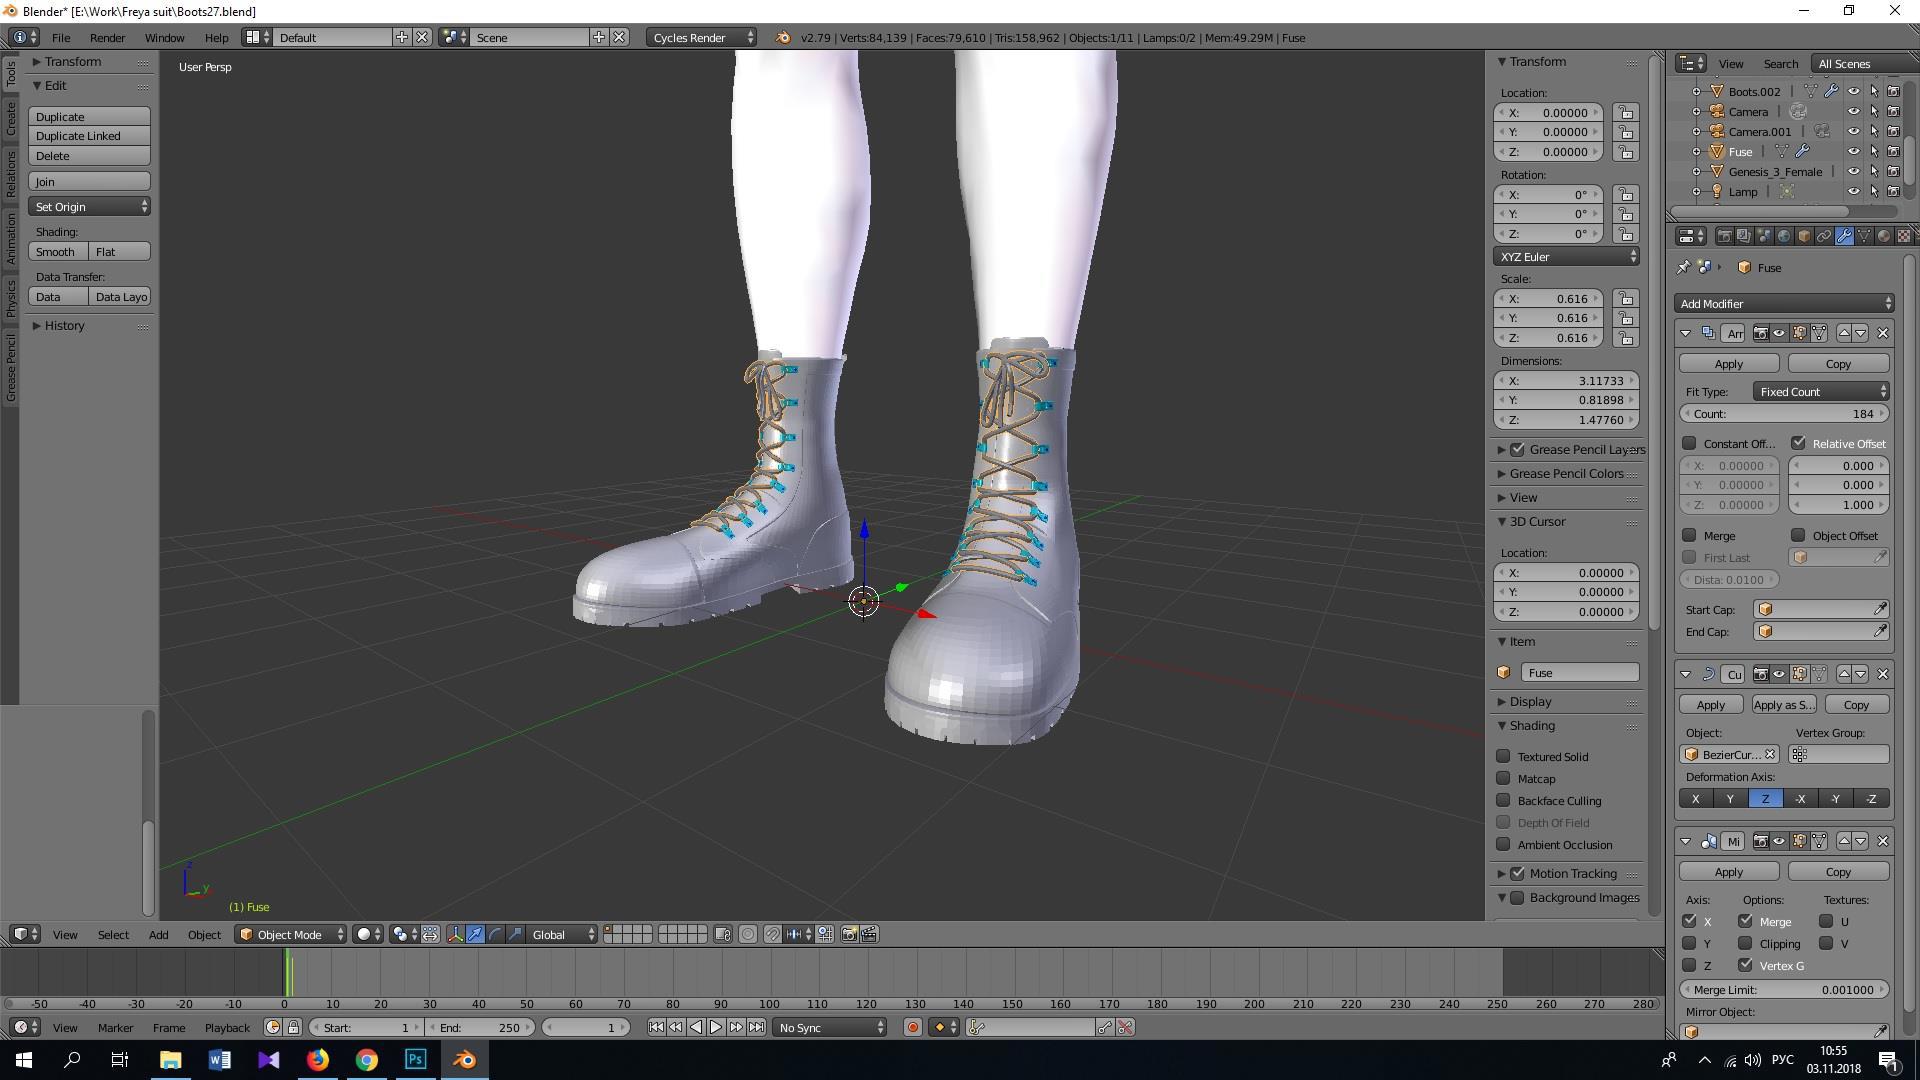
Task: Open the Material properties tab
Action: [1884, 236]
